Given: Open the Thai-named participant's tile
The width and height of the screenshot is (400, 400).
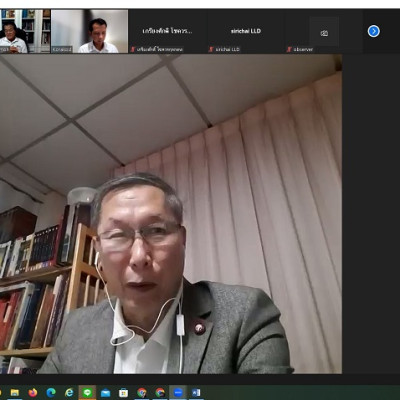Looking at the screenshot, I should (167, 31).
